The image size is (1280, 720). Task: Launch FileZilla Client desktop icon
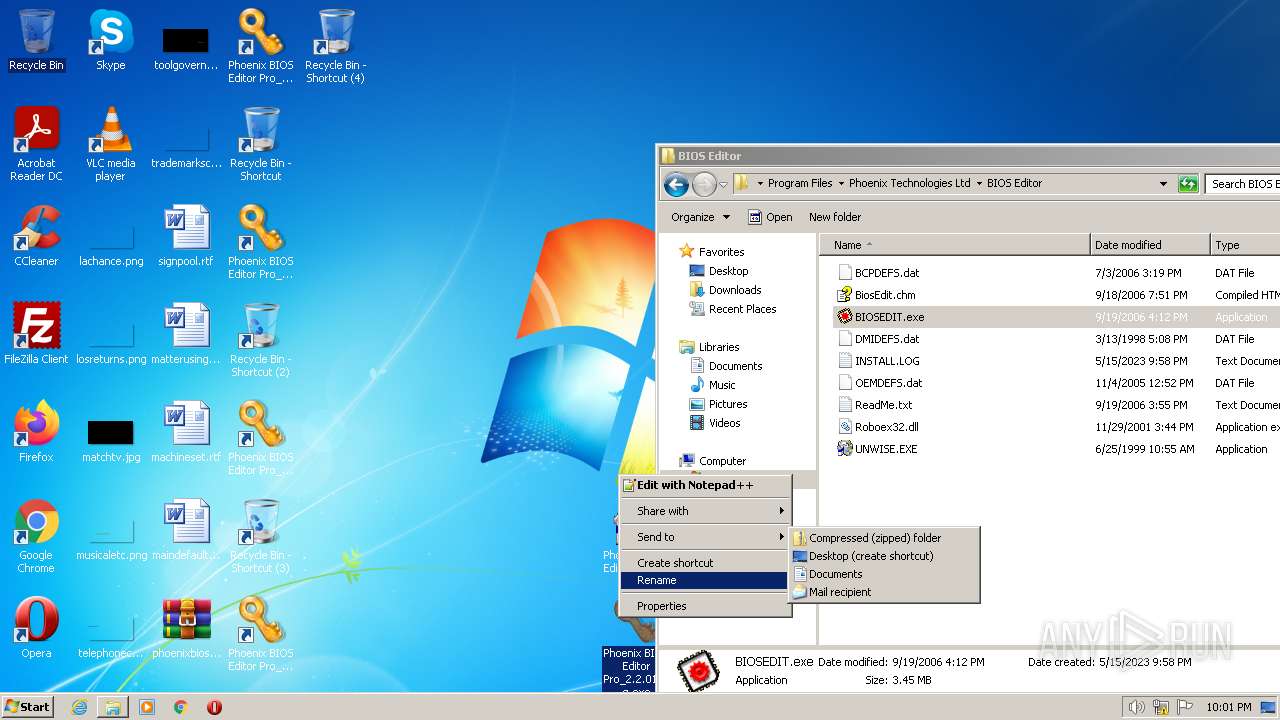pyautogui.click(x=36, y=334)
